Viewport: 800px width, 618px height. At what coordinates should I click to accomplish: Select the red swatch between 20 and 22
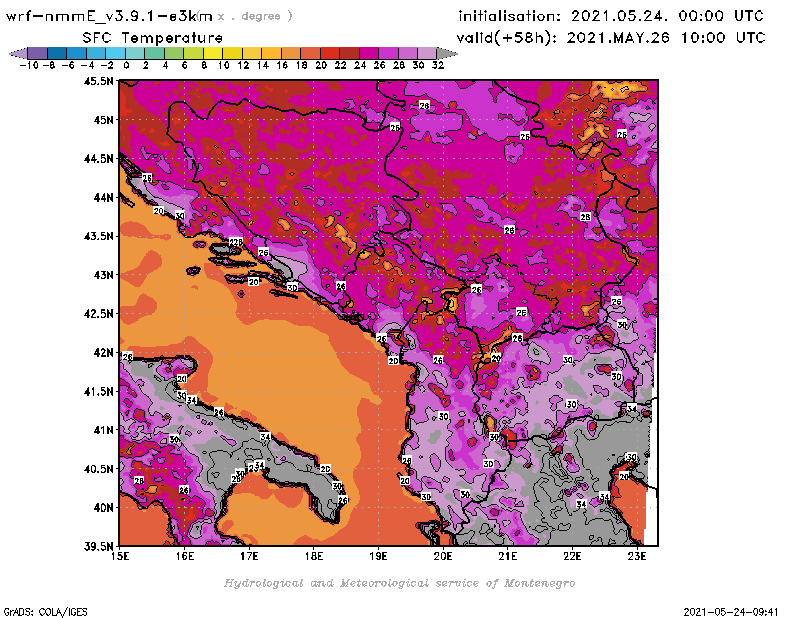coord(330,53)
